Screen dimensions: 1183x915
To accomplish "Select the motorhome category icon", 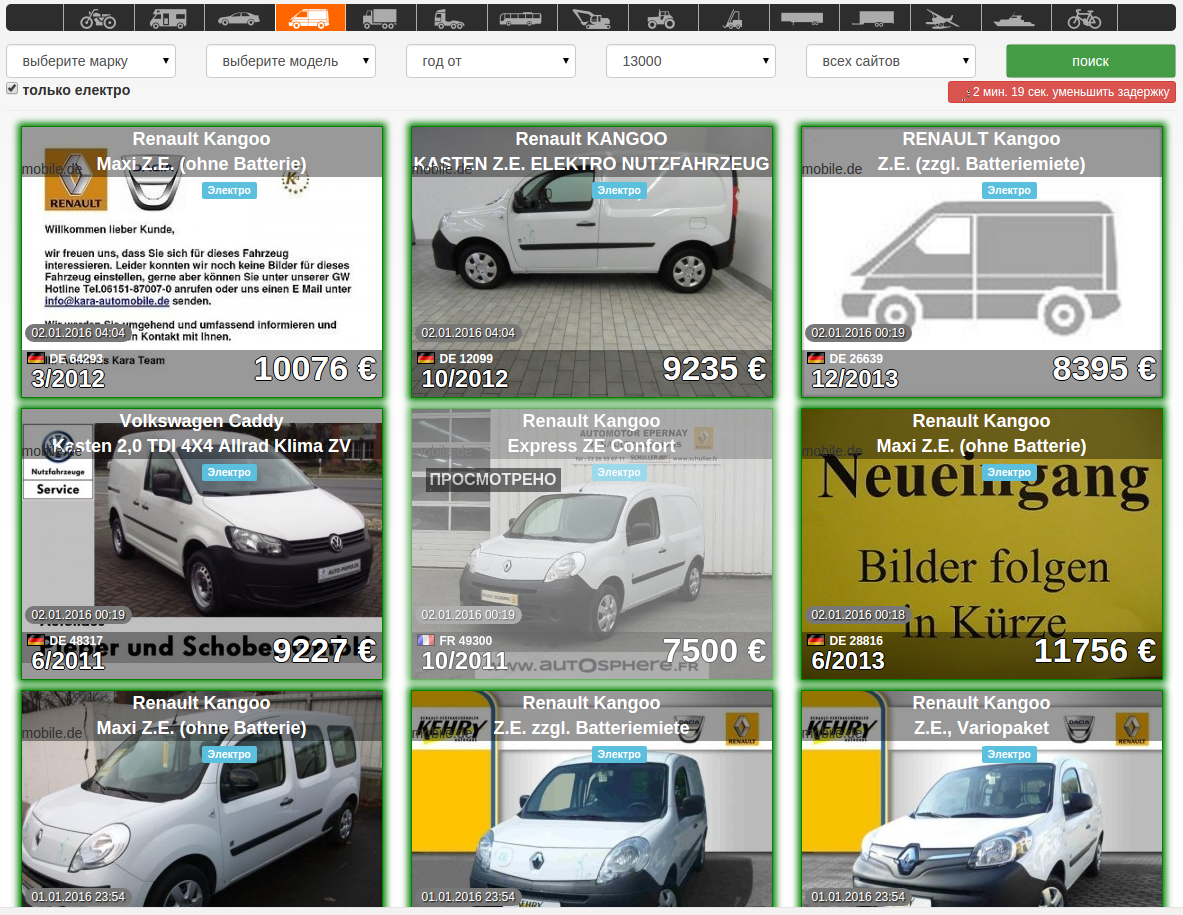I will 168,18.
